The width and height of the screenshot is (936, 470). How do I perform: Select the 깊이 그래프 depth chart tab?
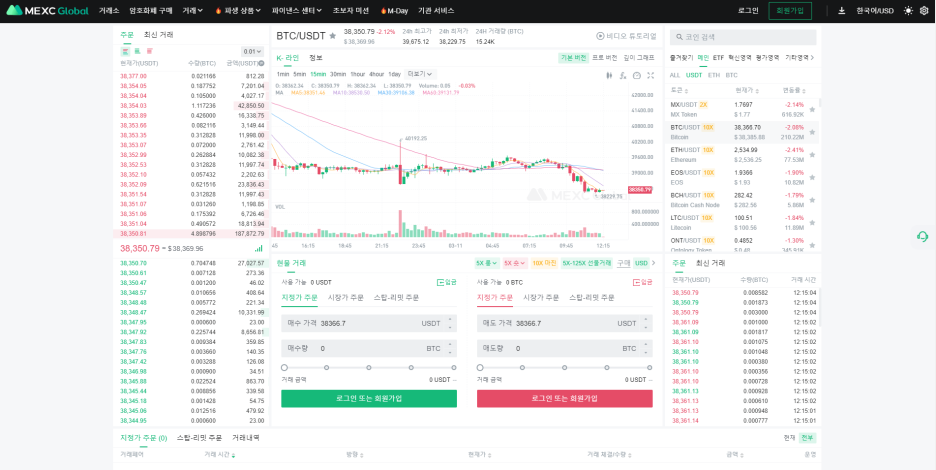tap(639, 58)
